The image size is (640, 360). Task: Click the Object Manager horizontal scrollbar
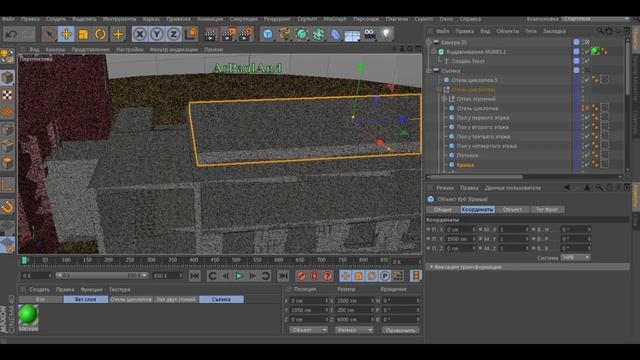pos(476,177)
